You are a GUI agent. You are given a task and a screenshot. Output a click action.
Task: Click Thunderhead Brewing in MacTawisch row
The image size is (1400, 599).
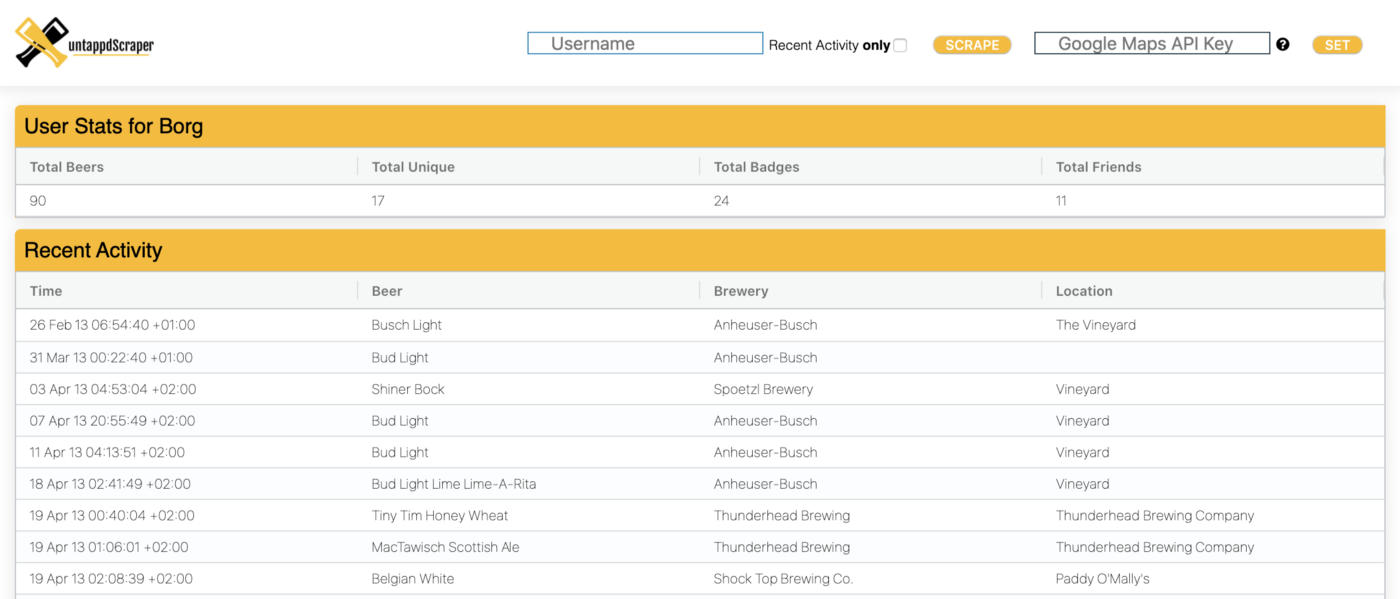[782, 547]
